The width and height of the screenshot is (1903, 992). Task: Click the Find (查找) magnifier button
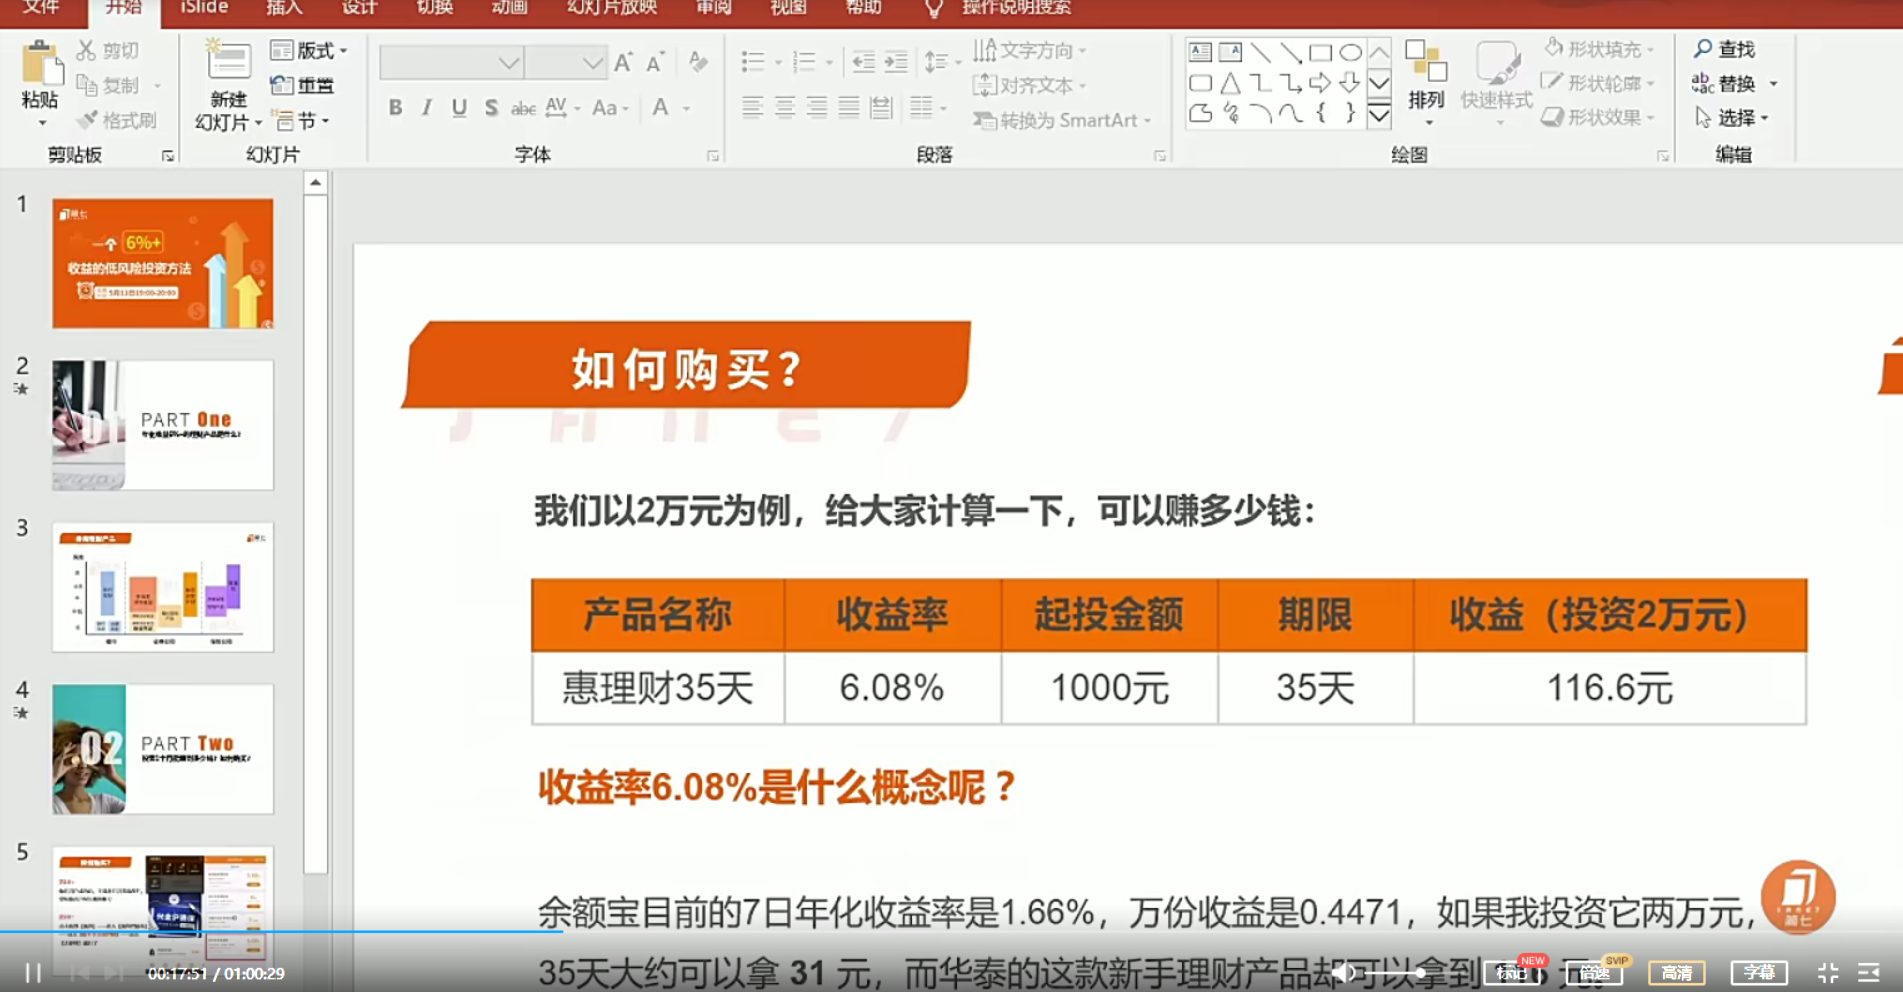pyautogui.click(x=1724, y=49)
